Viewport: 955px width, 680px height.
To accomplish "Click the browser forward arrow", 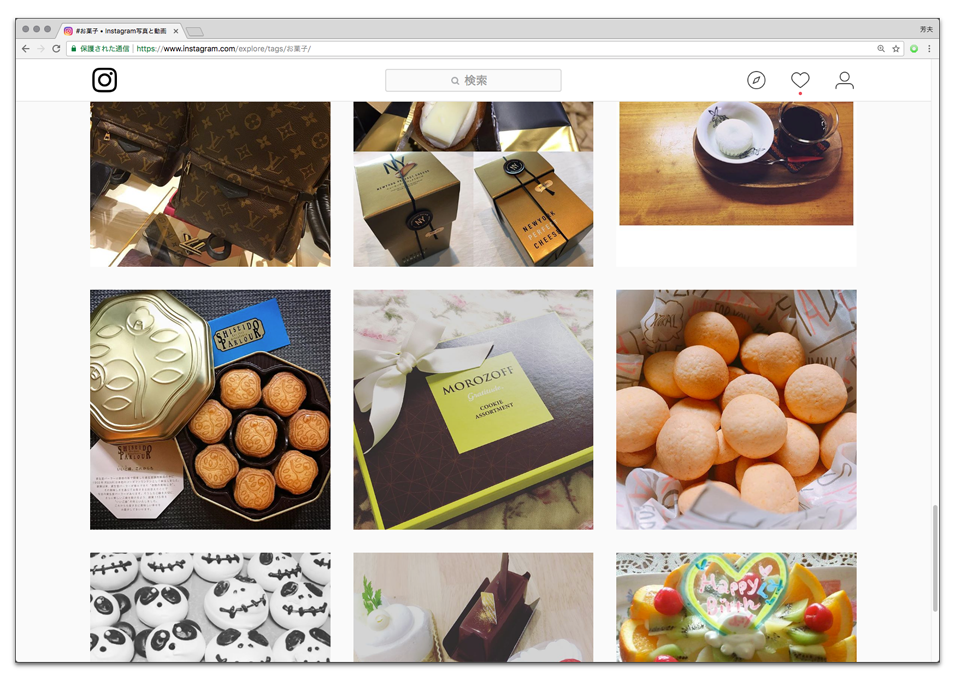I will (x=41, y=49).
